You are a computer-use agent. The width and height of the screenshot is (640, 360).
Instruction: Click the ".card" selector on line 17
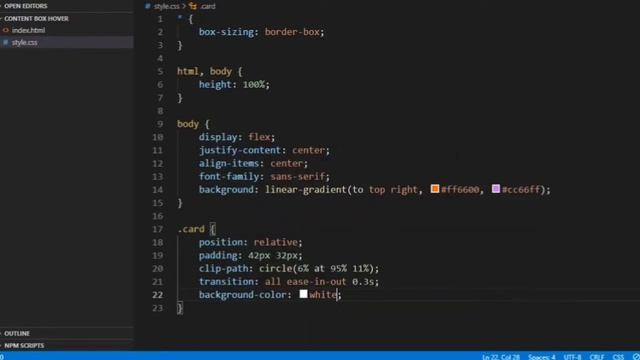point(191,229)
